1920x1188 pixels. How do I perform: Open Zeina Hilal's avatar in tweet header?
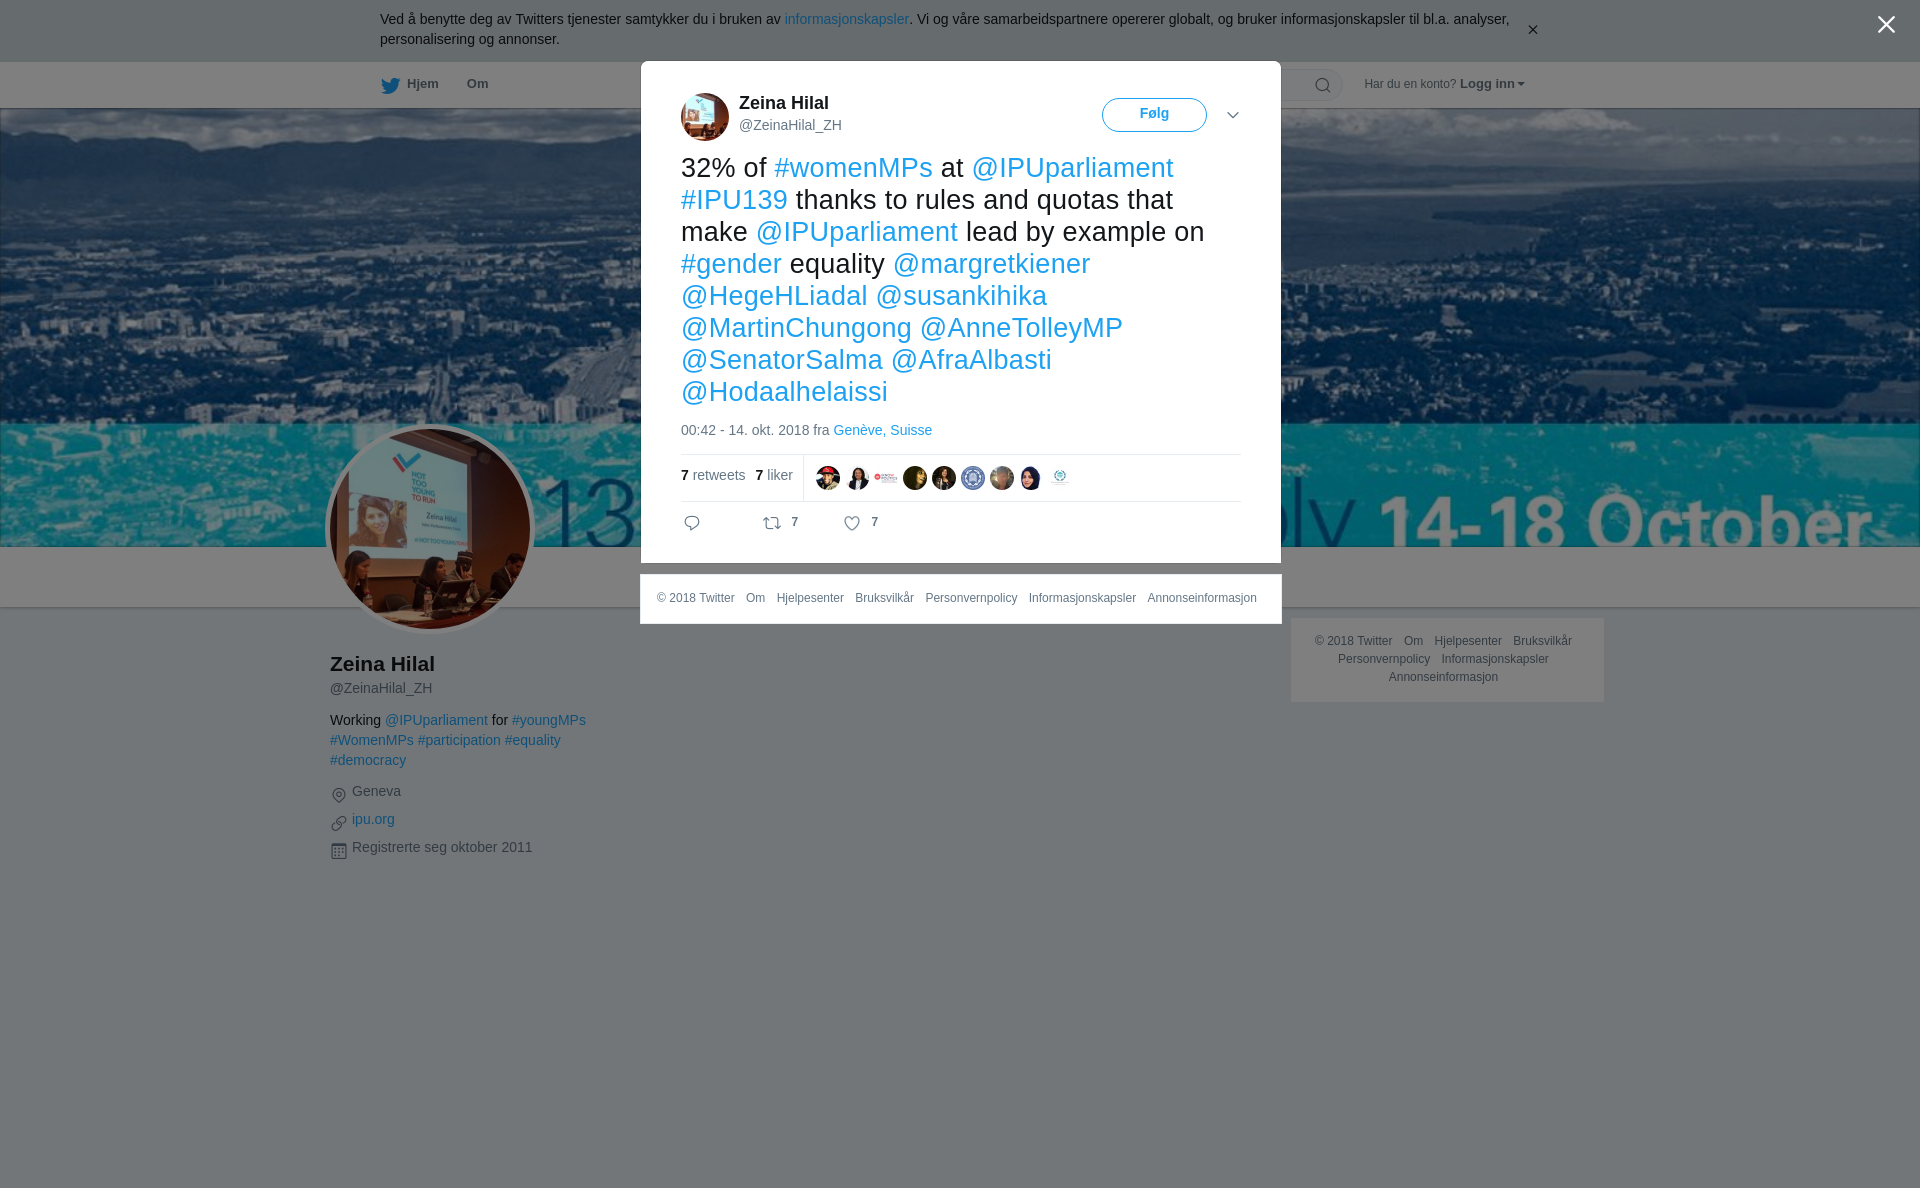[x=705, y=117]
